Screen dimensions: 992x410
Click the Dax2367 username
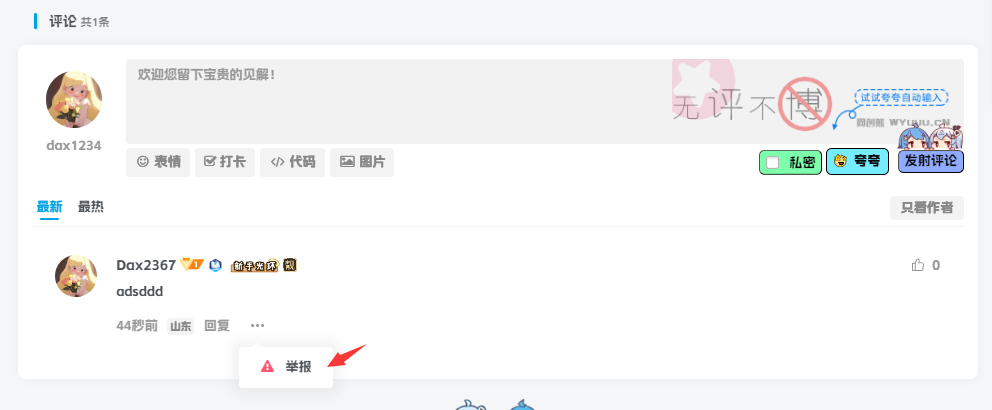[146, 265]
